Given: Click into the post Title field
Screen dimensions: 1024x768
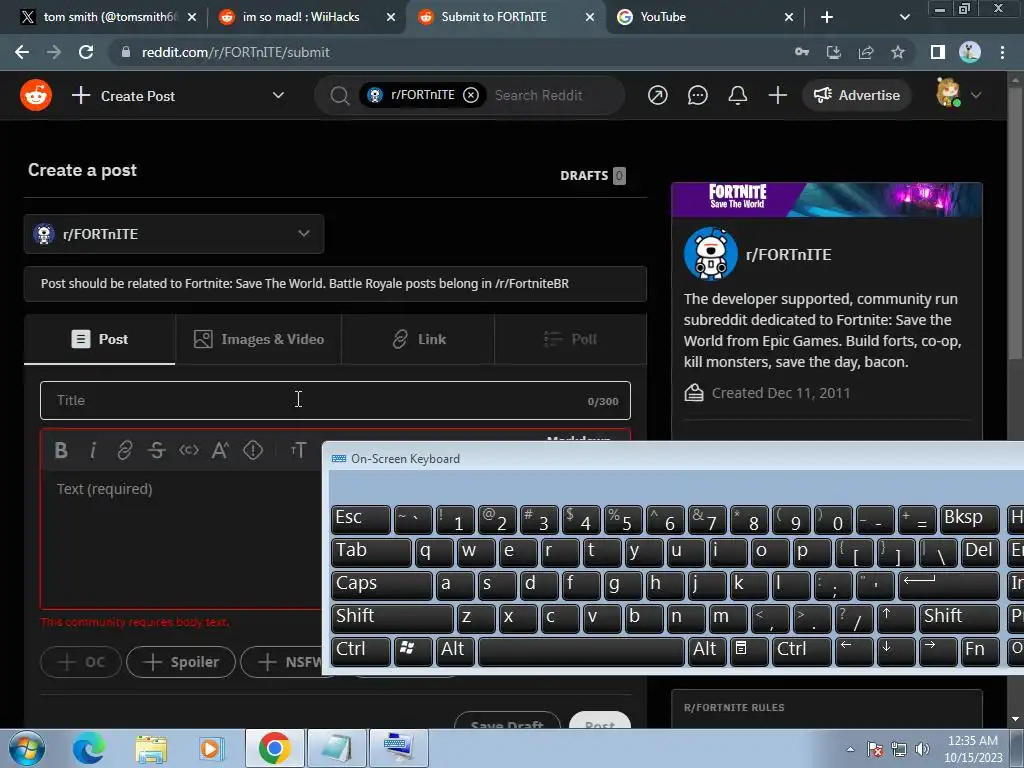Looking at the screenshot, I should click(335, 400).
